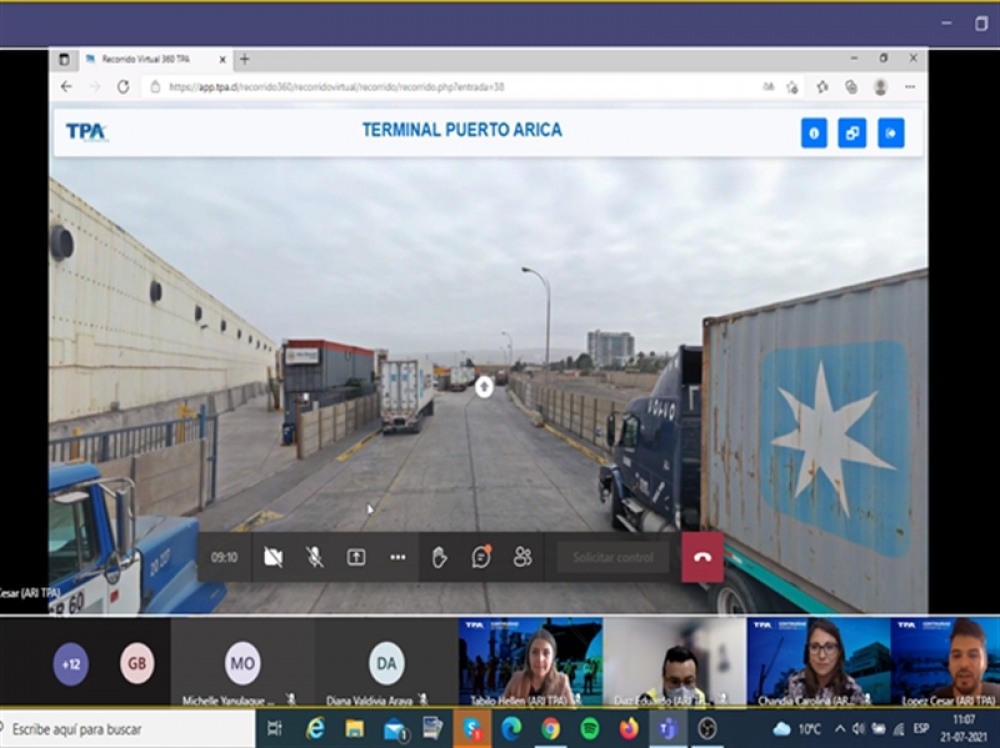Open File Explorer from the taskbar
Viewport: 1000px width, 748px height.
354,728
